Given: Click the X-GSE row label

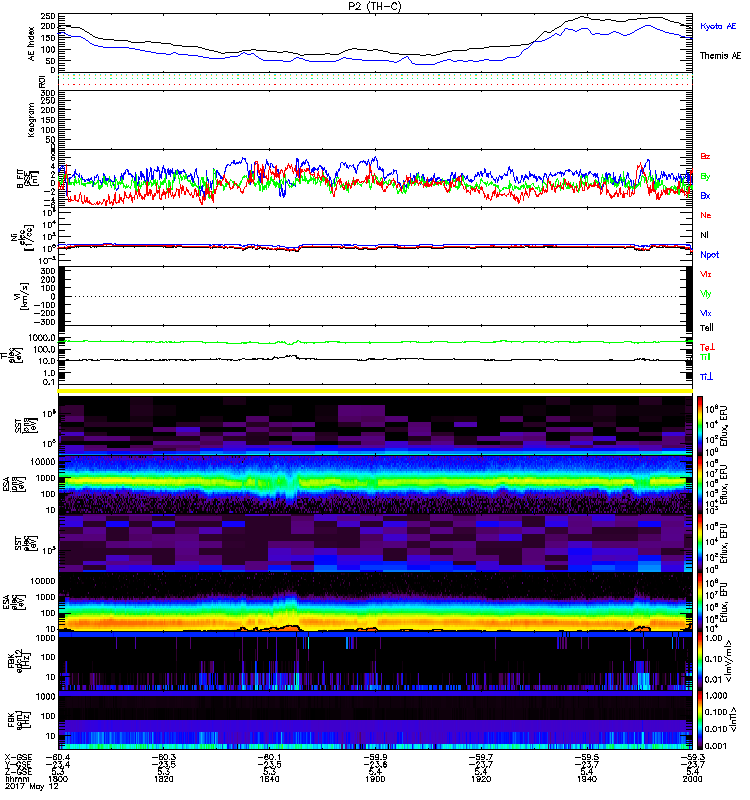Looking at the screenshot, I should click(18, 757).
